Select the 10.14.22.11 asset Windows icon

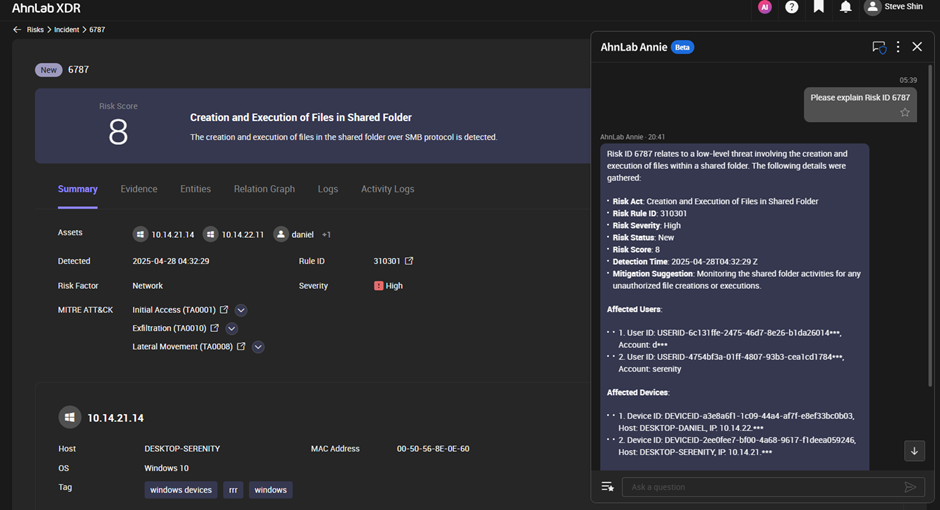click(x=210, y=234)
